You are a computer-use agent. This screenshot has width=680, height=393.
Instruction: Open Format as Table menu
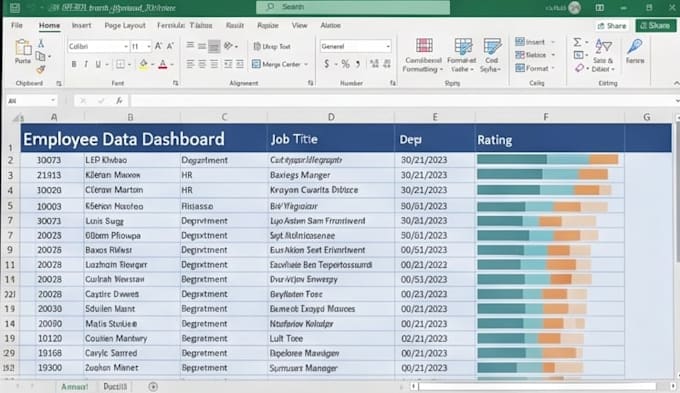click(x=462, y=55)
